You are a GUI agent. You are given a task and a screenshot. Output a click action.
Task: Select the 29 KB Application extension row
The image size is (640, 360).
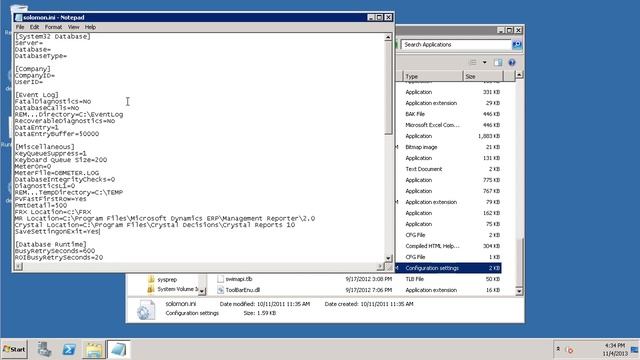[x=448, y=103]
